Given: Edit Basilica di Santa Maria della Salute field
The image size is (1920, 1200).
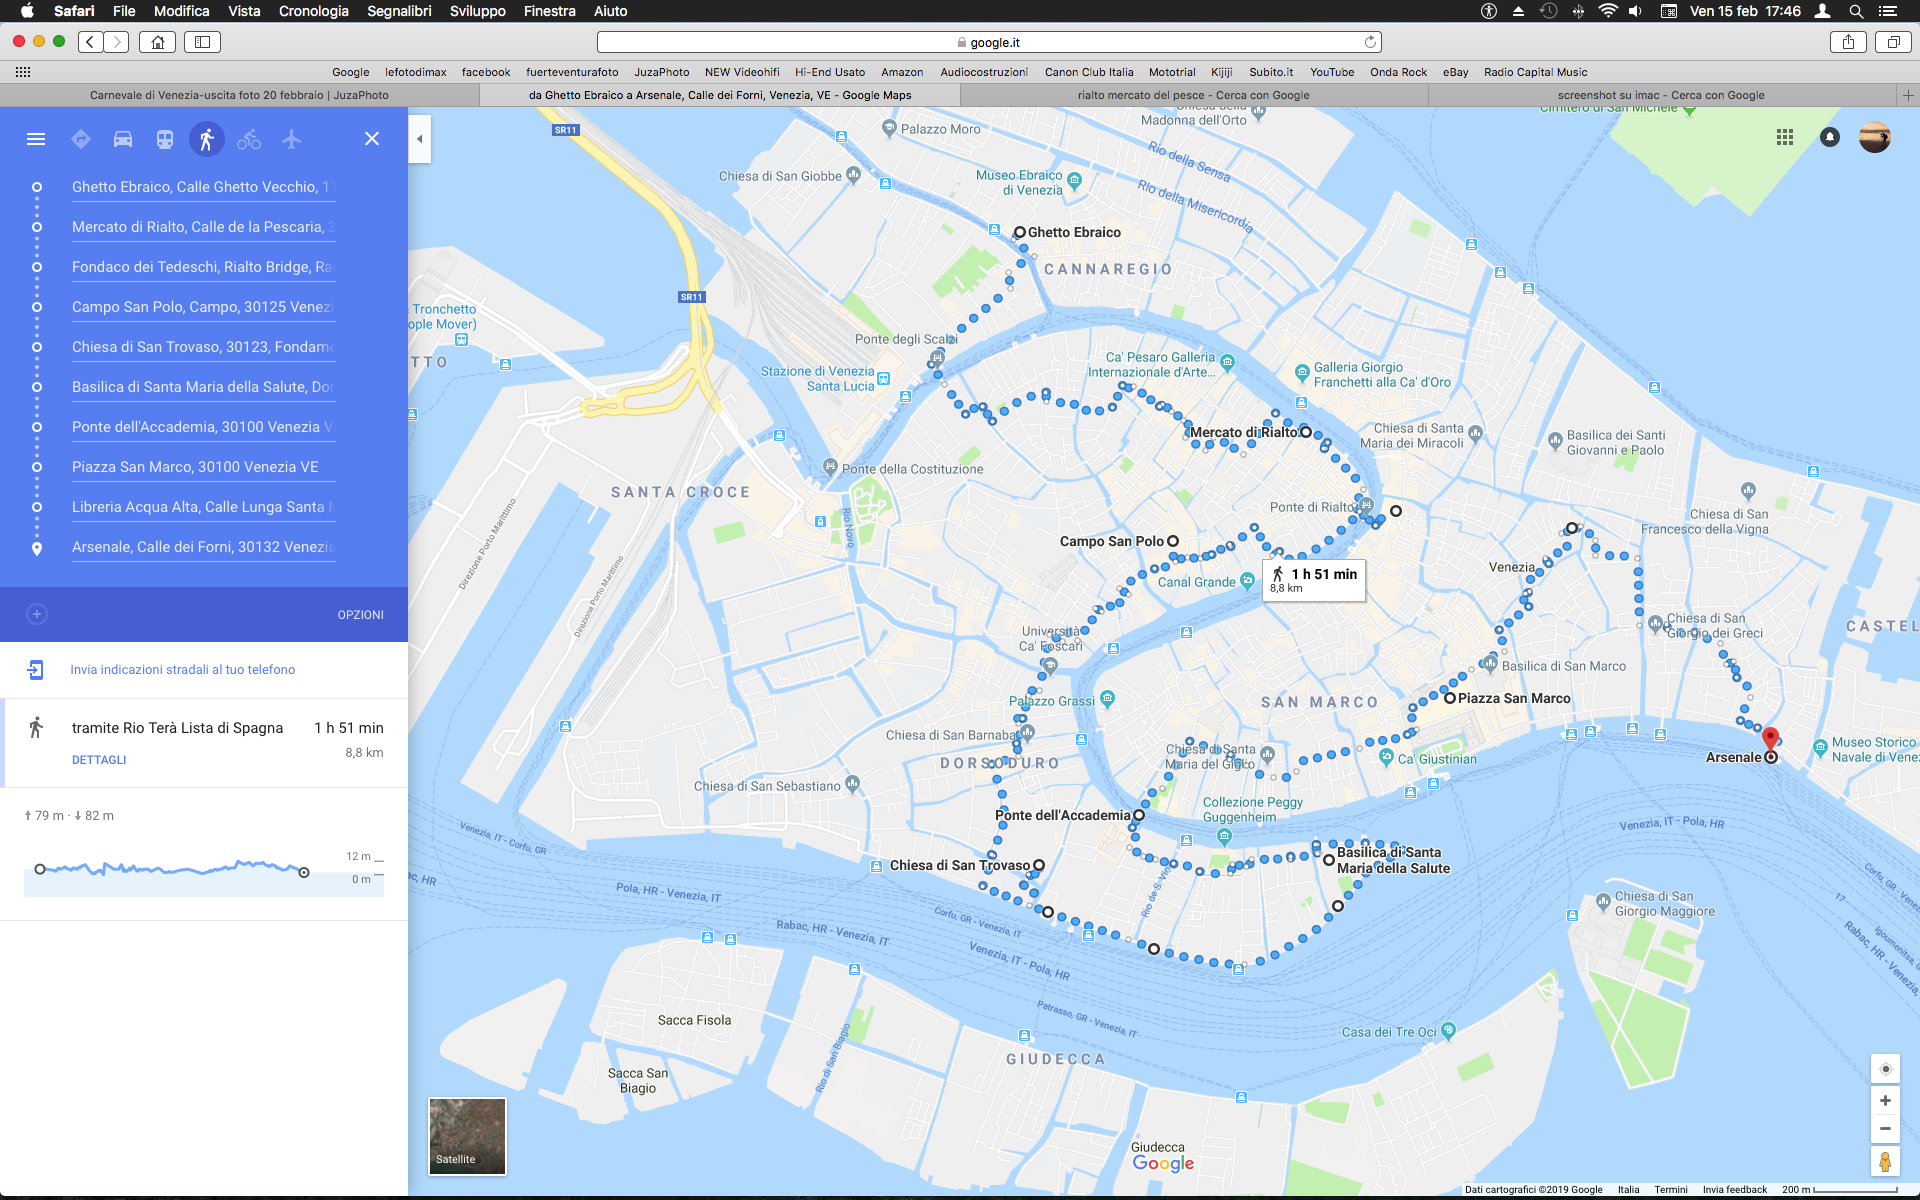Looking at the screenshot, I should [203, 387].
